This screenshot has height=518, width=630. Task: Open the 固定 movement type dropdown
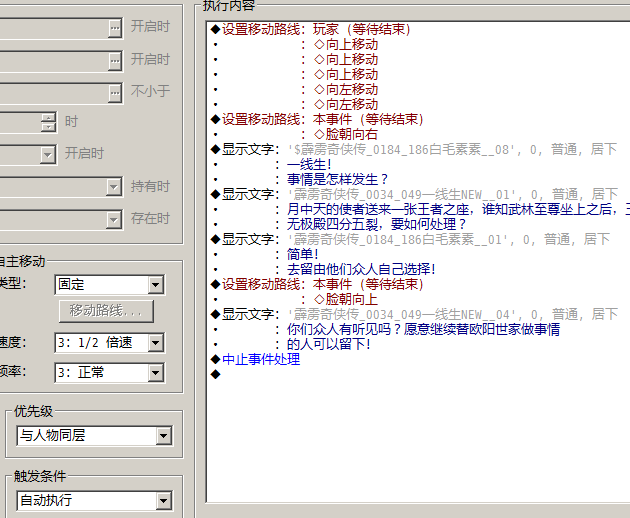point(155,285)
